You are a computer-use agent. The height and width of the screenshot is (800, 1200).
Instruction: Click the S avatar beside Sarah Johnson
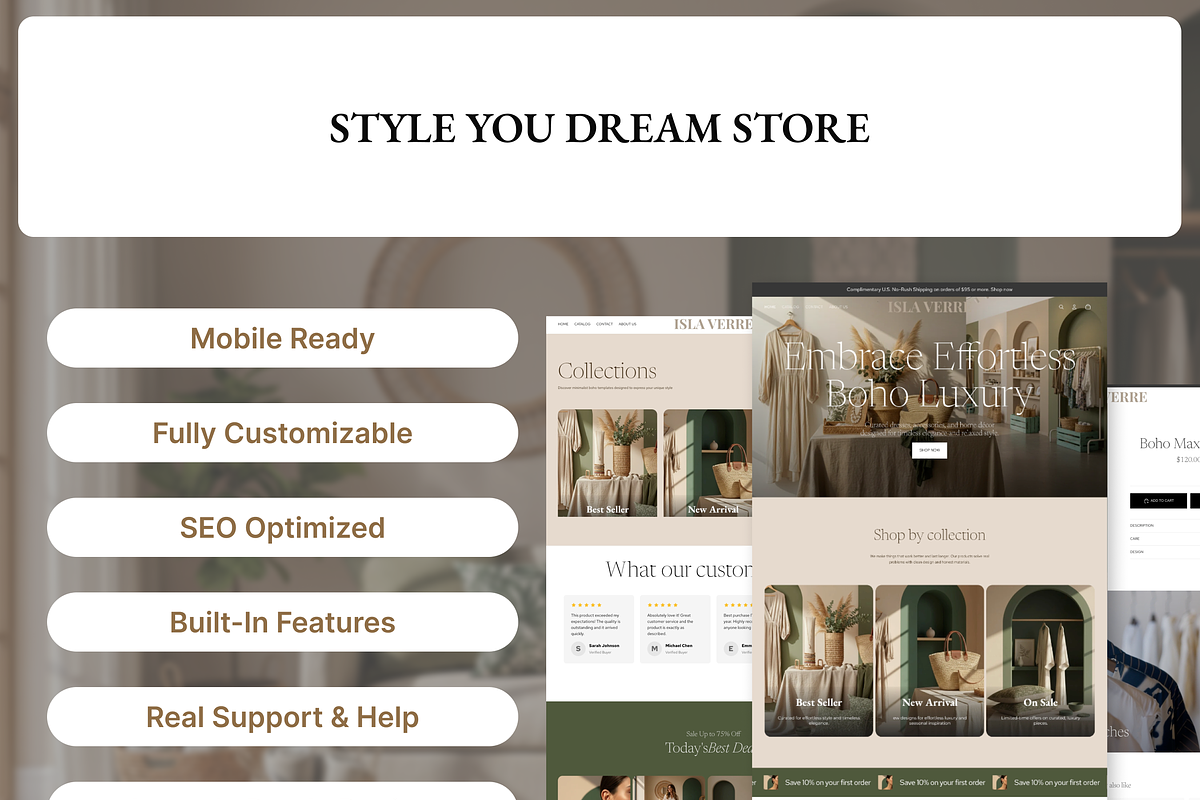click(578, 648)
